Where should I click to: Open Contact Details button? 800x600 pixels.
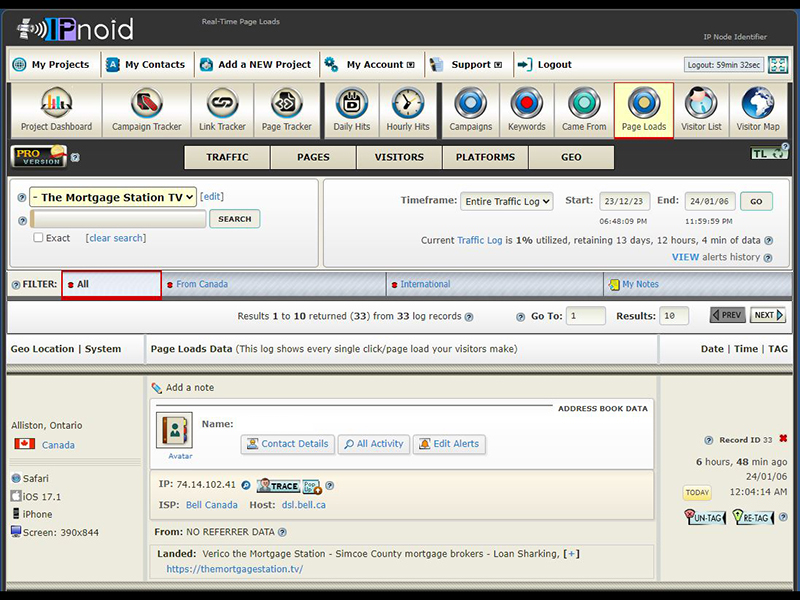tap(288, 444)
